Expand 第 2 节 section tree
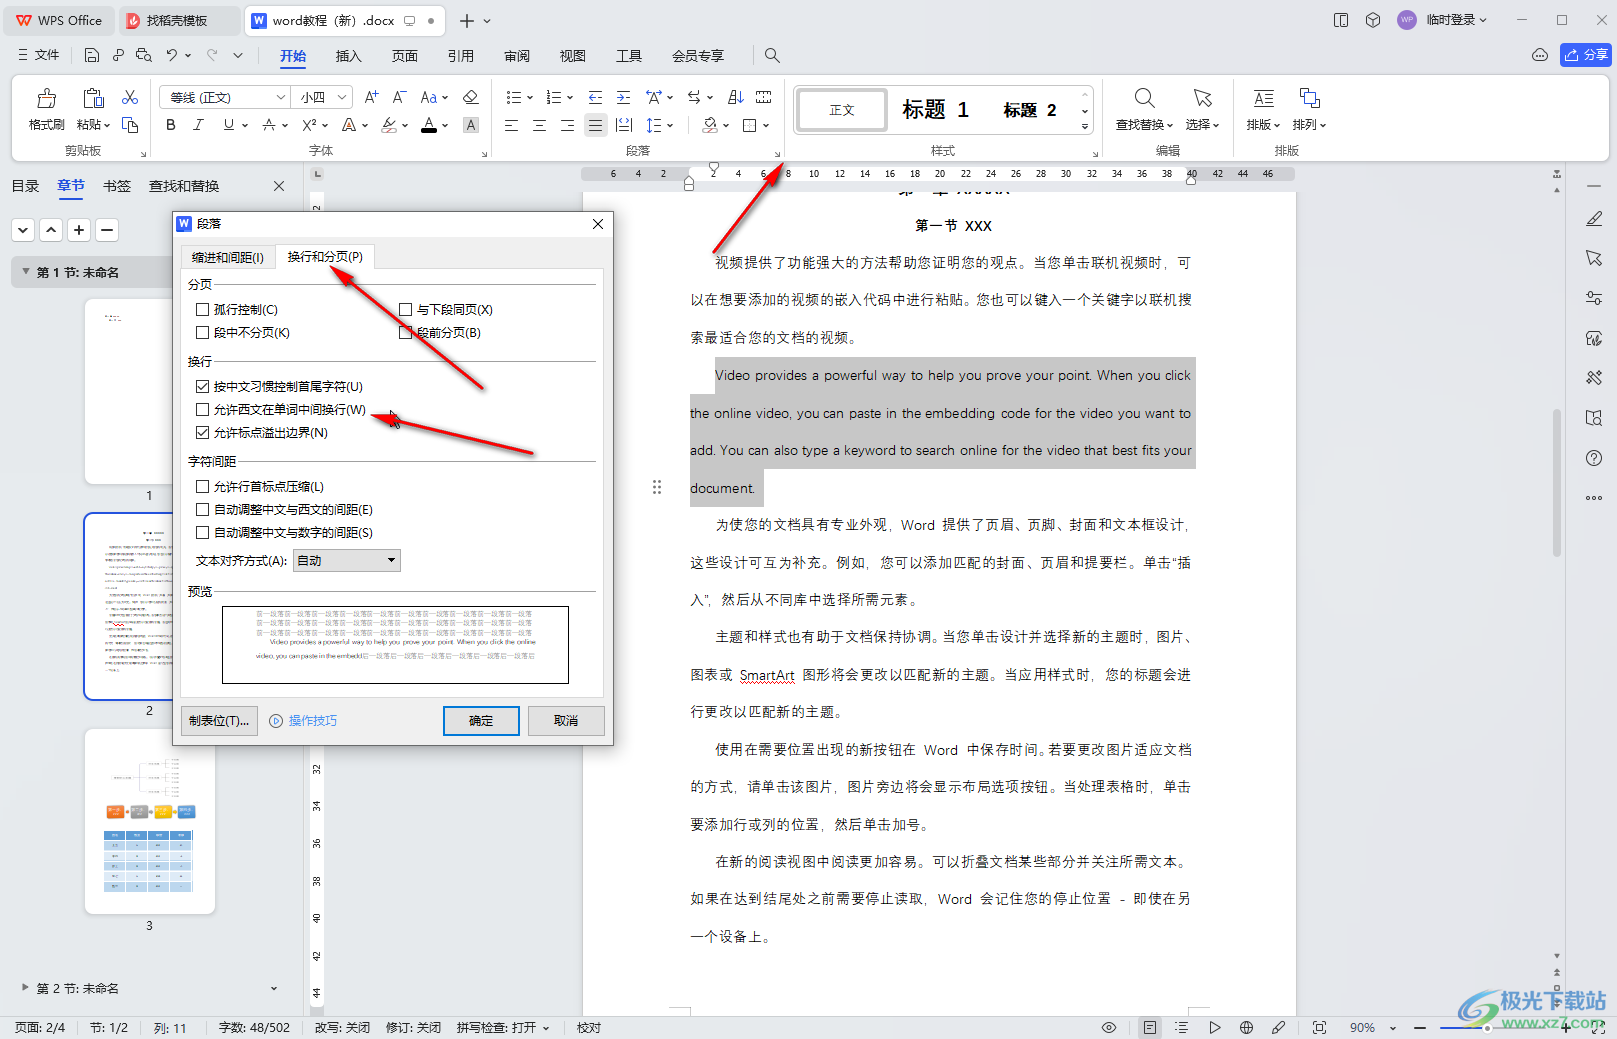 (x=25, y=987)
